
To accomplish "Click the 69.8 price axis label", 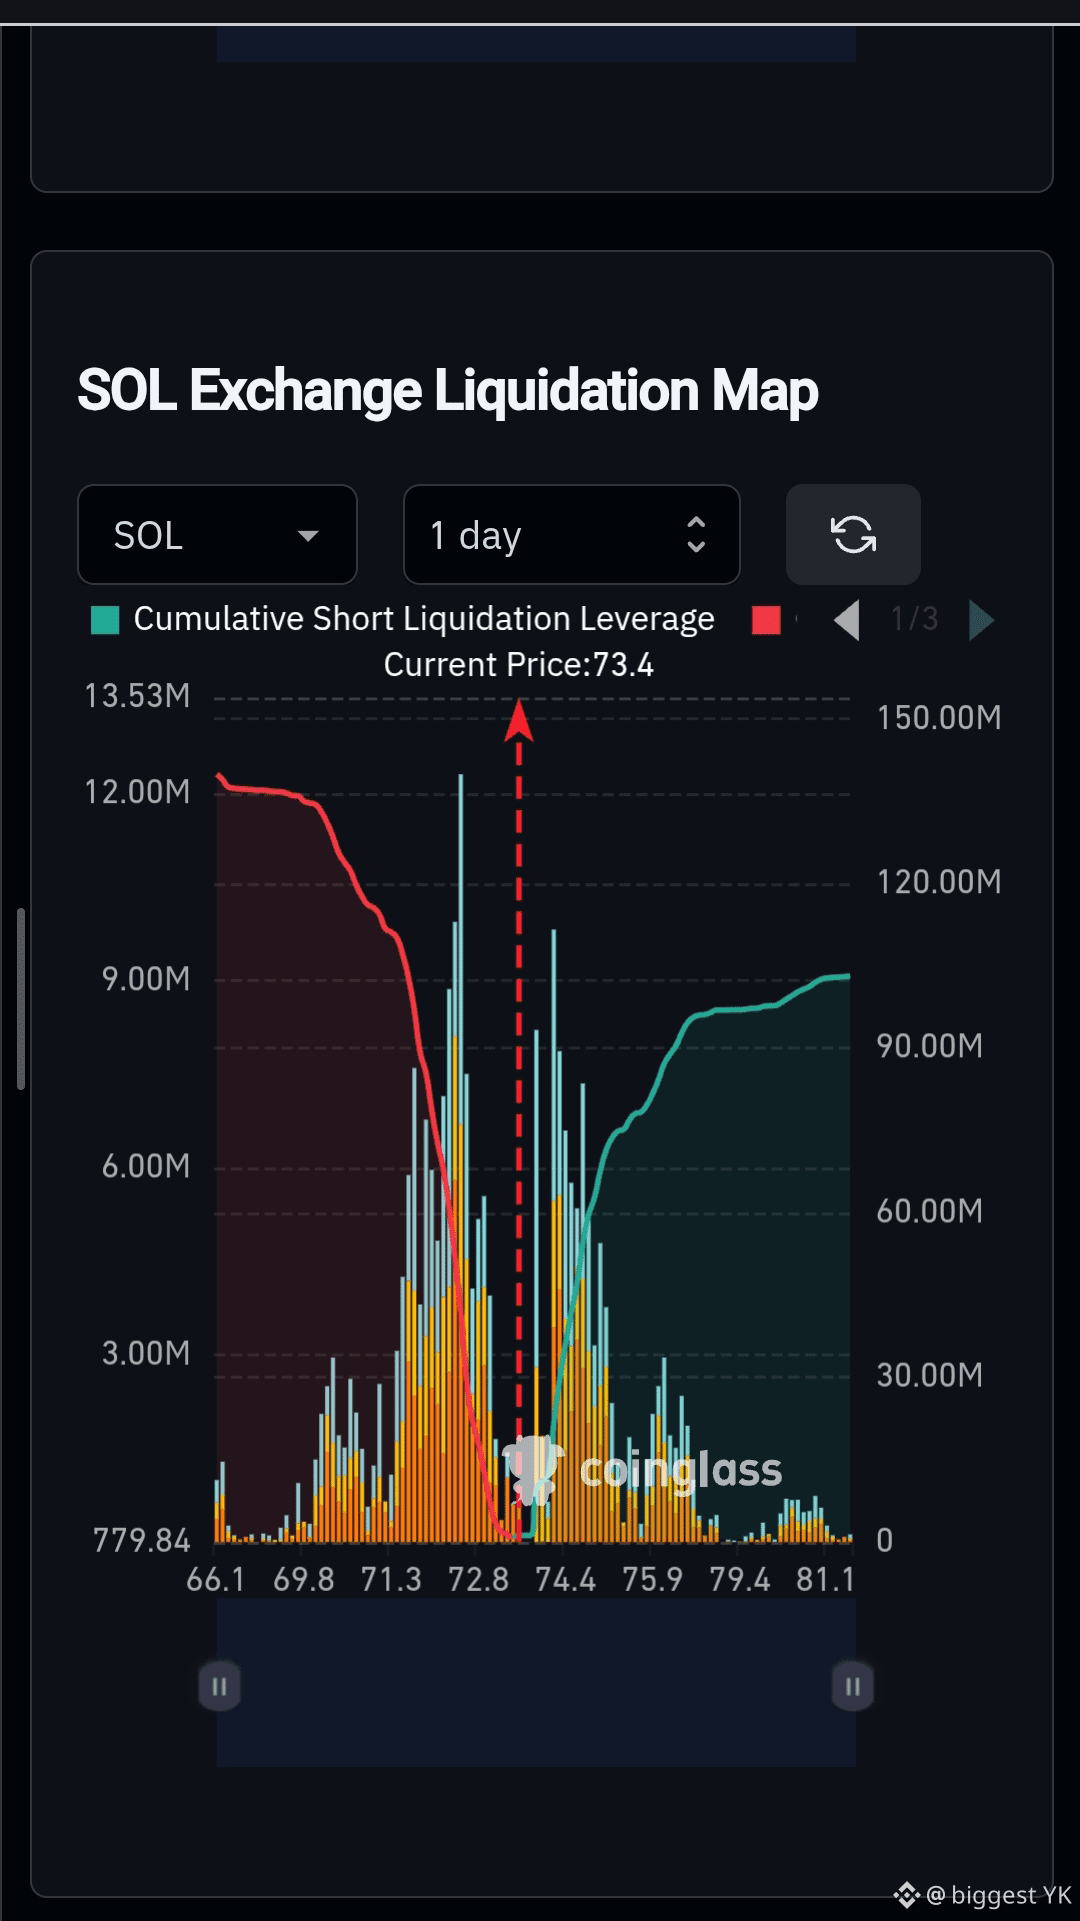I will 304,1580.
